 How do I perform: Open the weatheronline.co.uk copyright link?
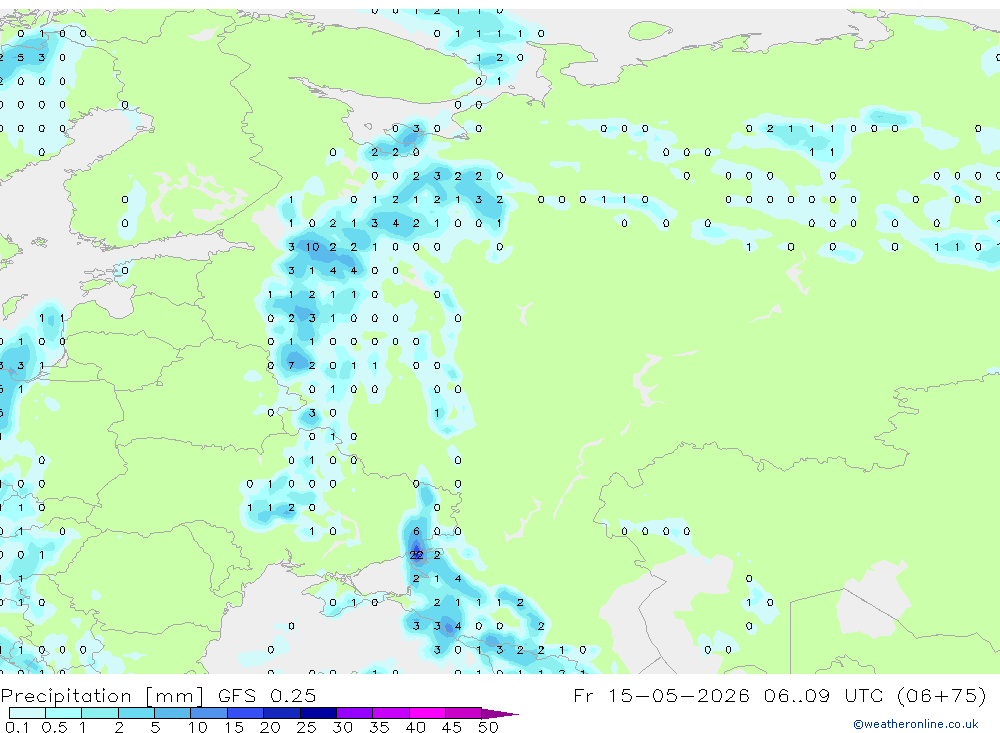916,724
